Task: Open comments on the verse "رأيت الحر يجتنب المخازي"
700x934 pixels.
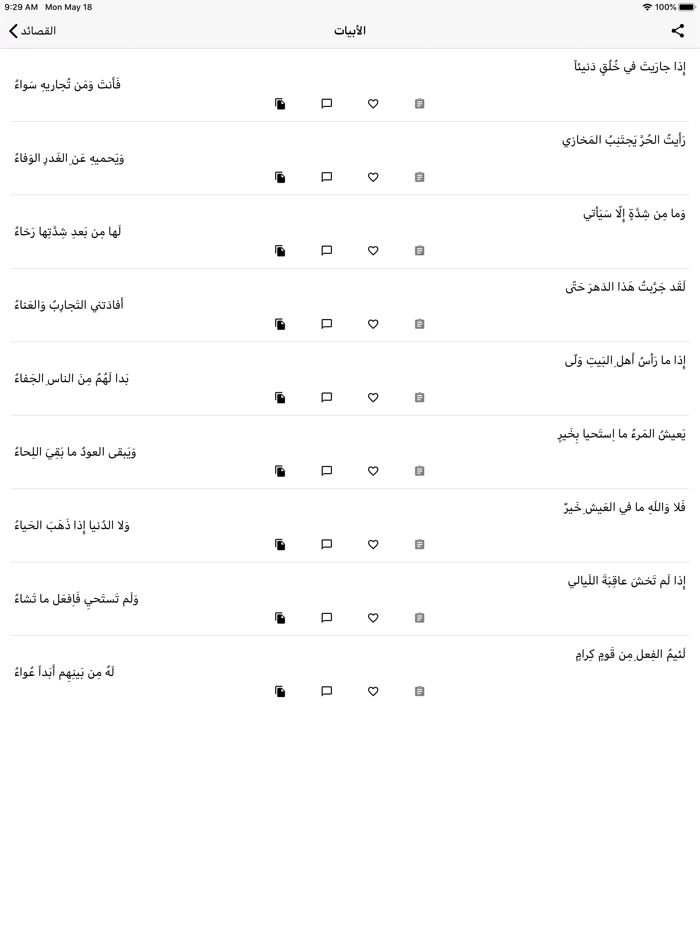Action: pyautogui.click(x=325, y=177)
